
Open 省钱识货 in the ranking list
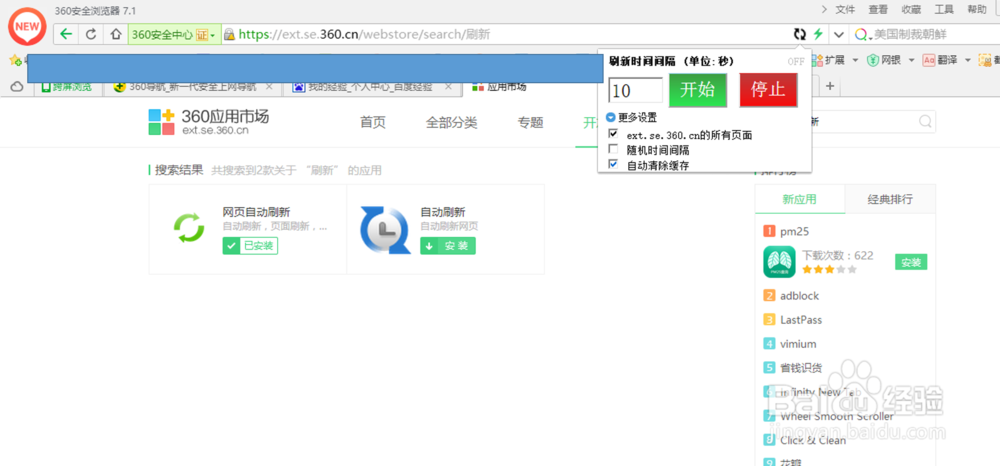[801, 368]
